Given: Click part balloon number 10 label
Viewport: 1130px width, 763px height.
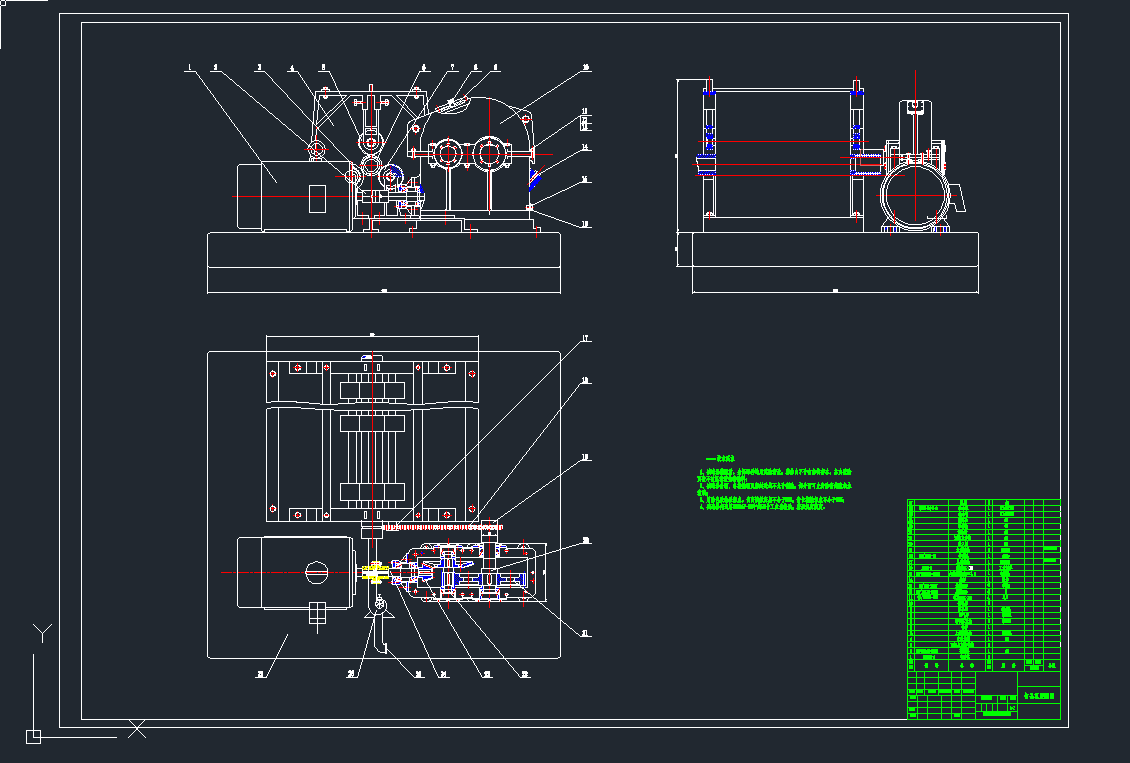Looking at the screenshot, I should click(585, 68).
